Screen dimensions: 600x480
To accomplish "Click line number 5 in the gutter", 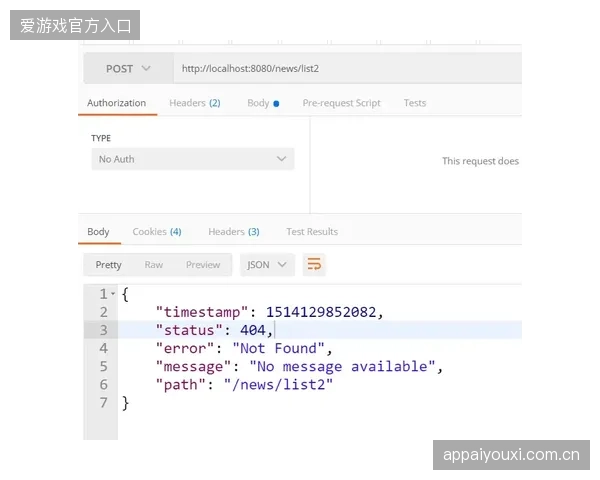I will [103, 366].
